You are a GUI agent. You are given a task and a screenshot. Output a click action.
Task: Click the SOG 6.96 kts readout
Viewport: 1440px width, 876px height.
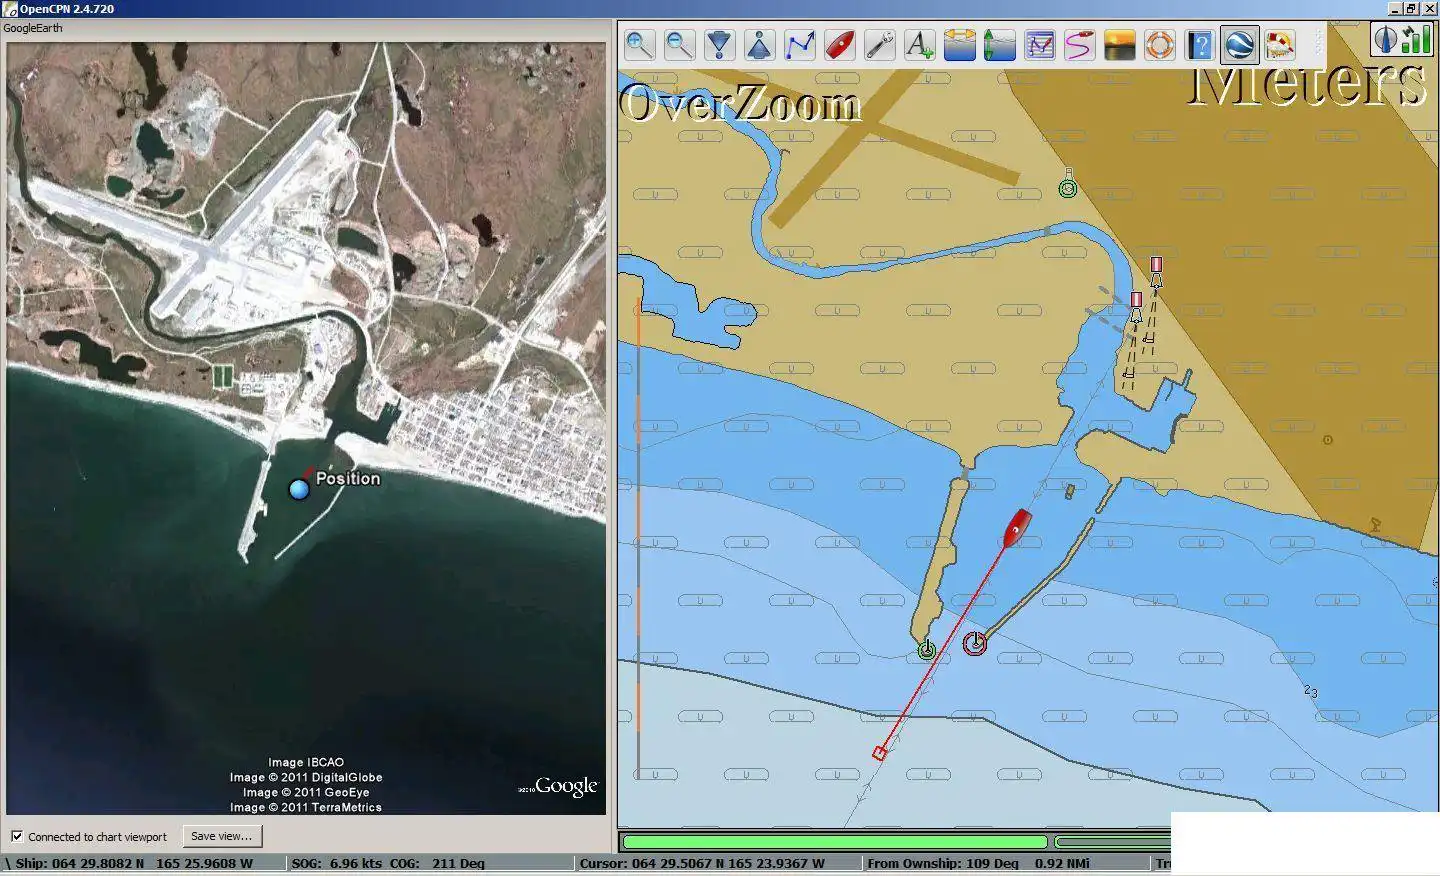336,863
